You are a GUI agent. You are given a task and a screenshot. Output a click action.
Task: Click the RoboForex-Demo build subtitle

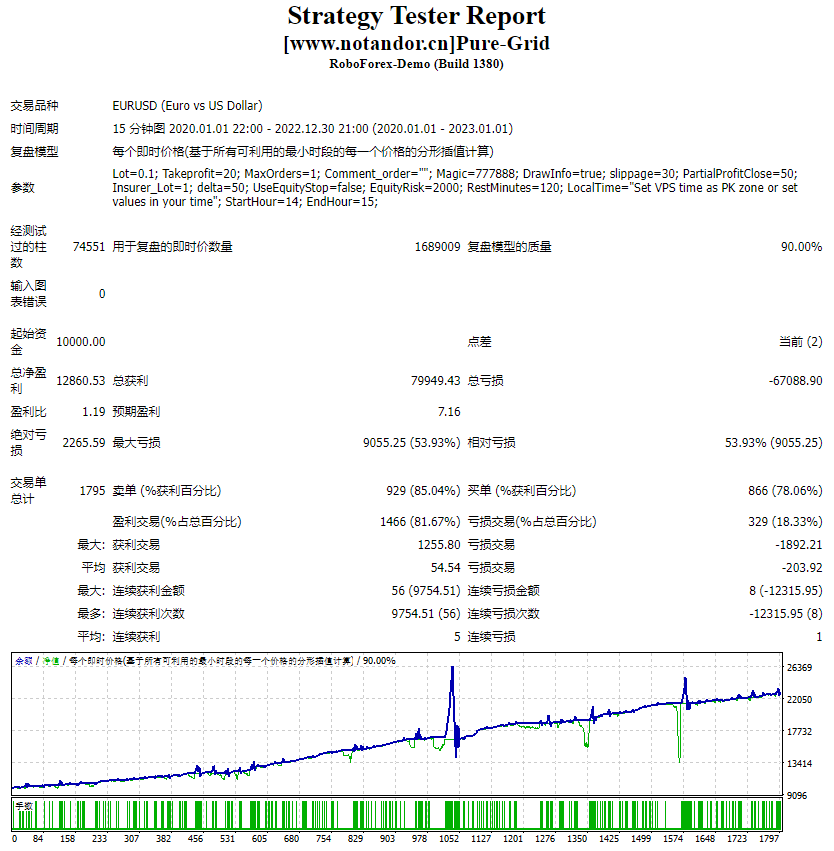click(416, 64)
